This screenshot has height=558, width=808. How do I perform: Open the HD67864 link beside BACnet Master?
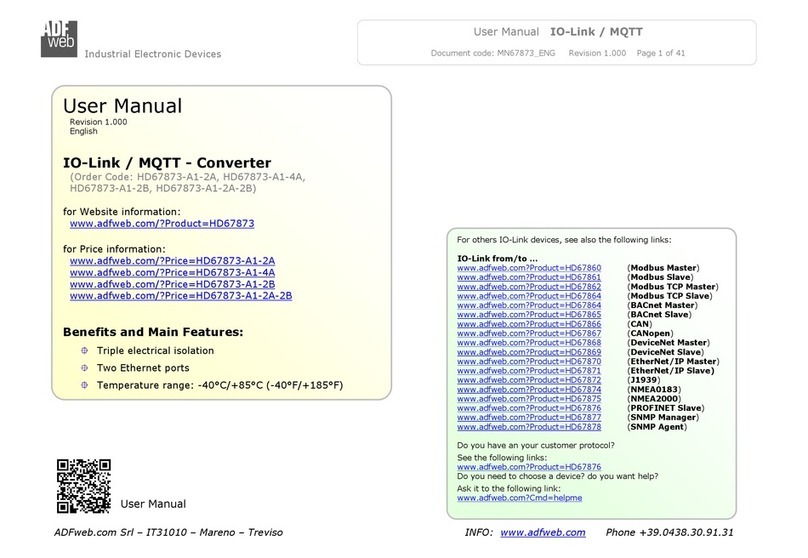[529, 305]
